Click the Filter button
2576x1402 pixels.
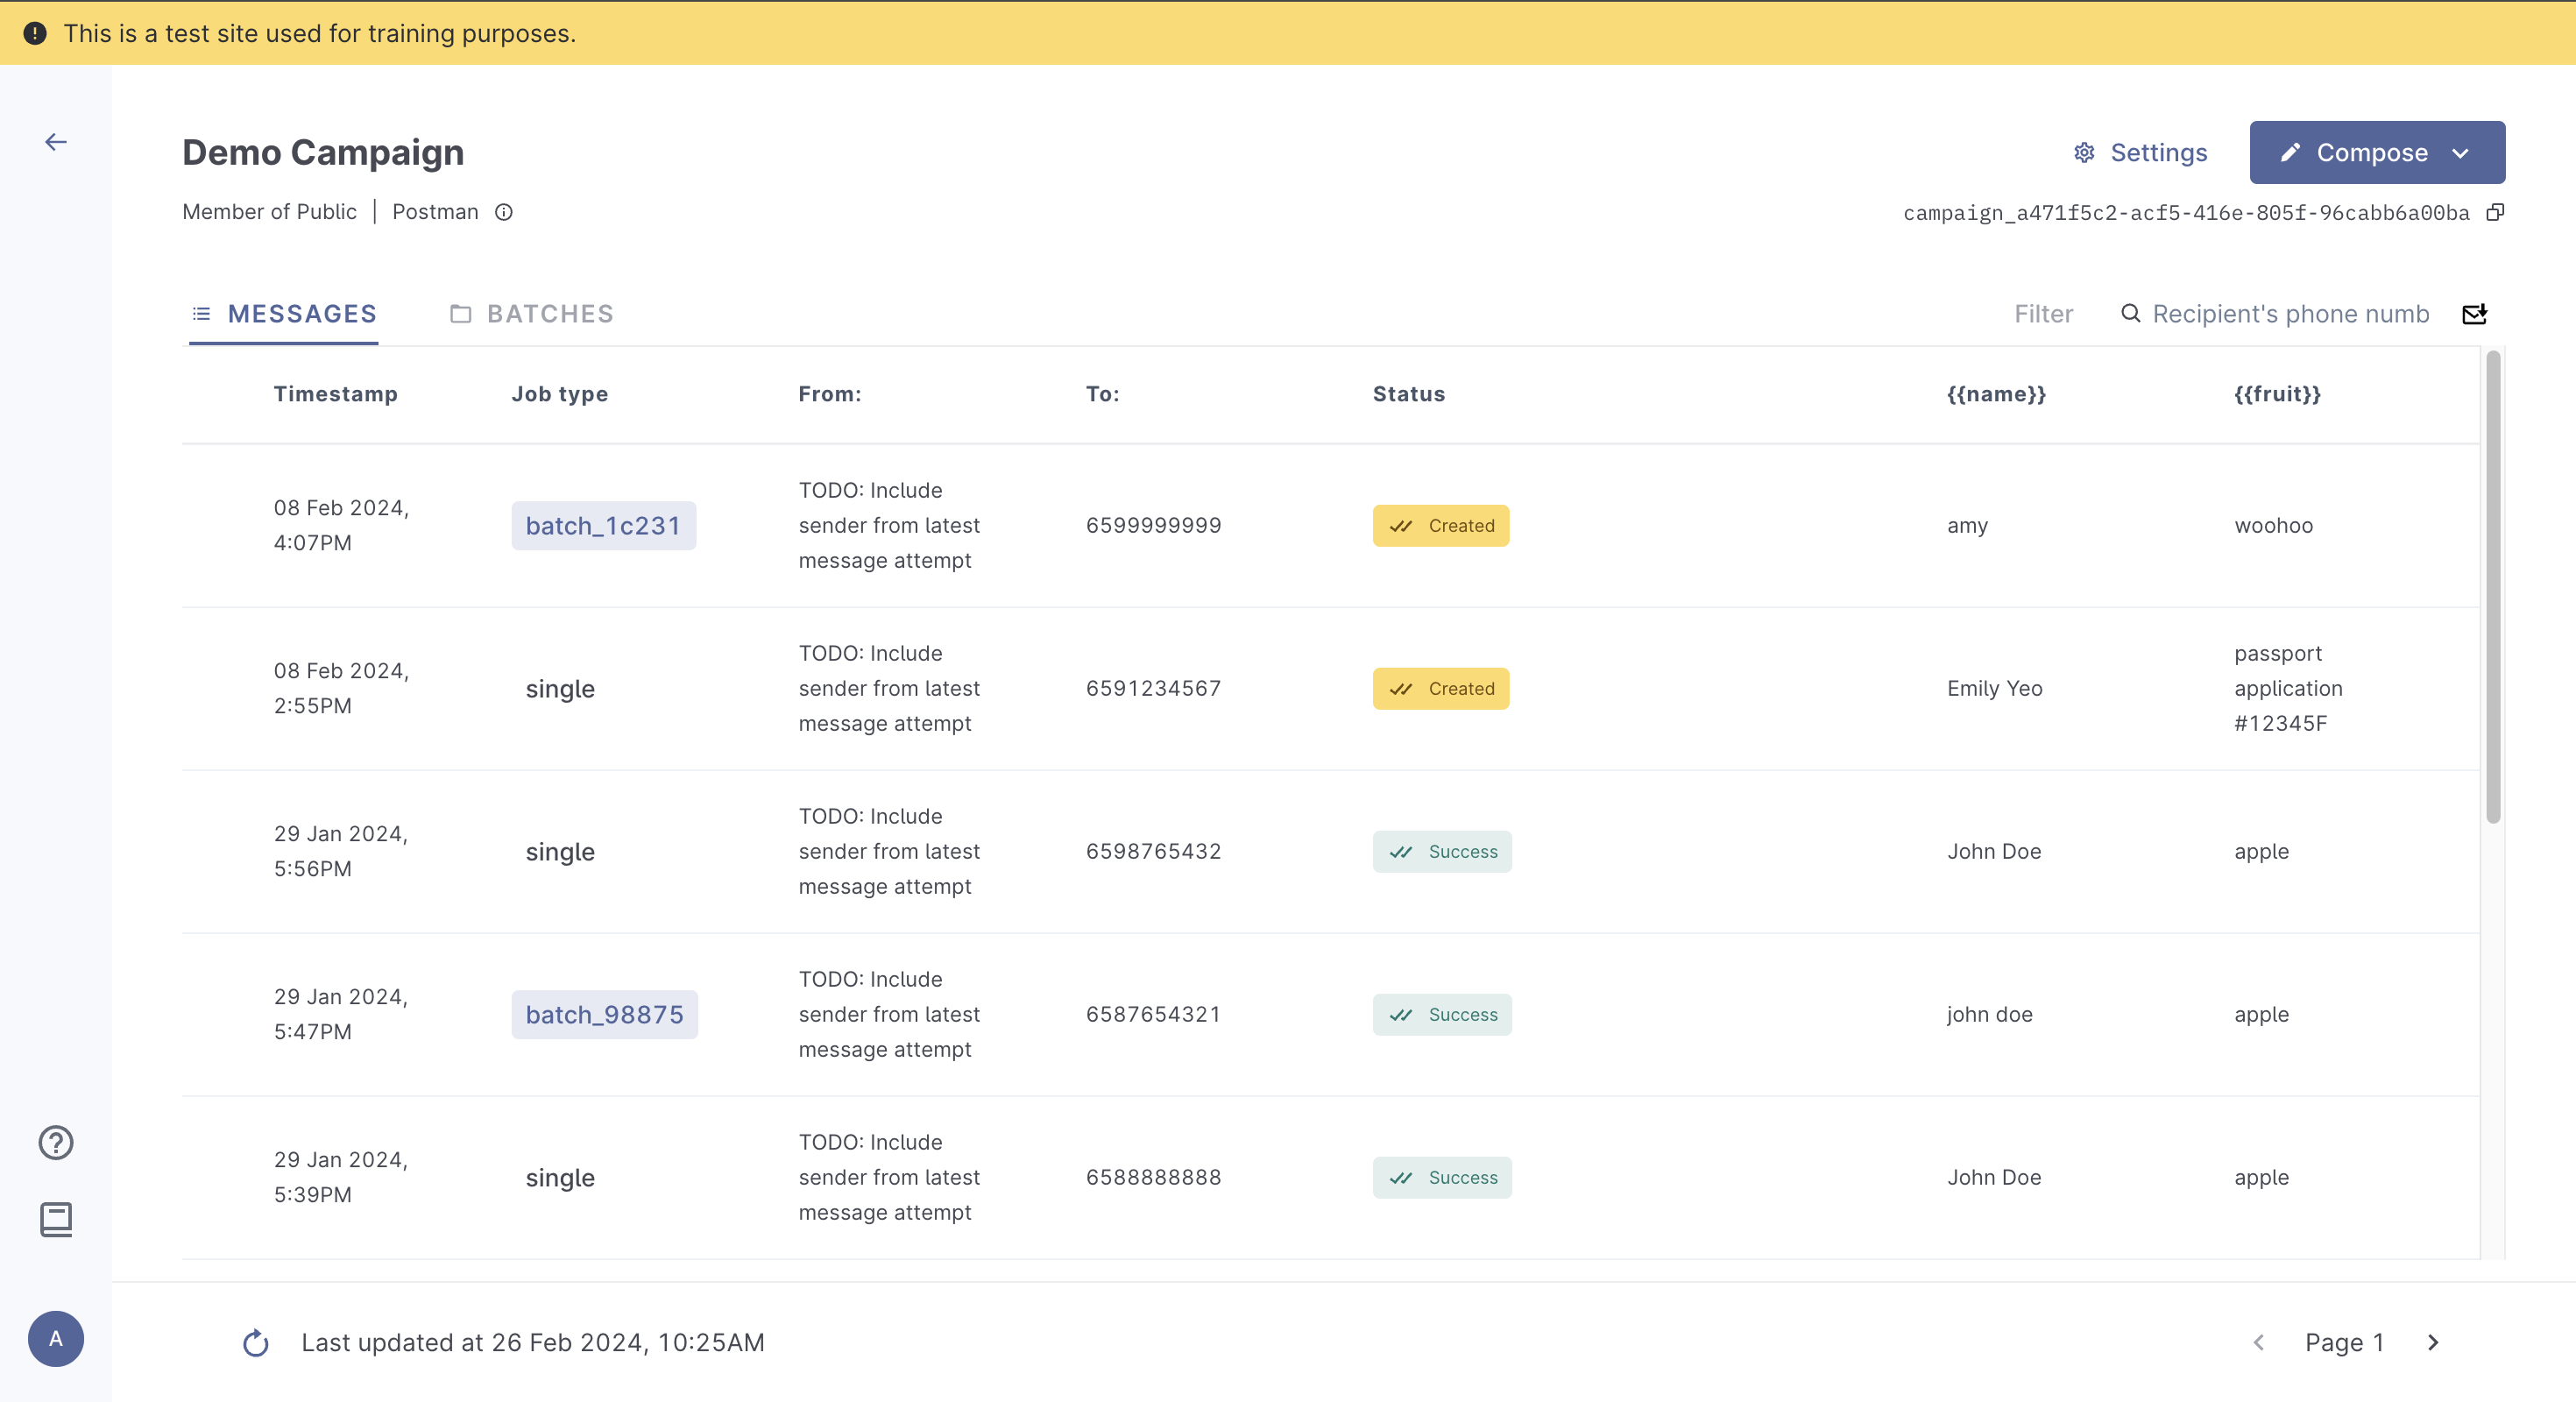point(2043,314)
